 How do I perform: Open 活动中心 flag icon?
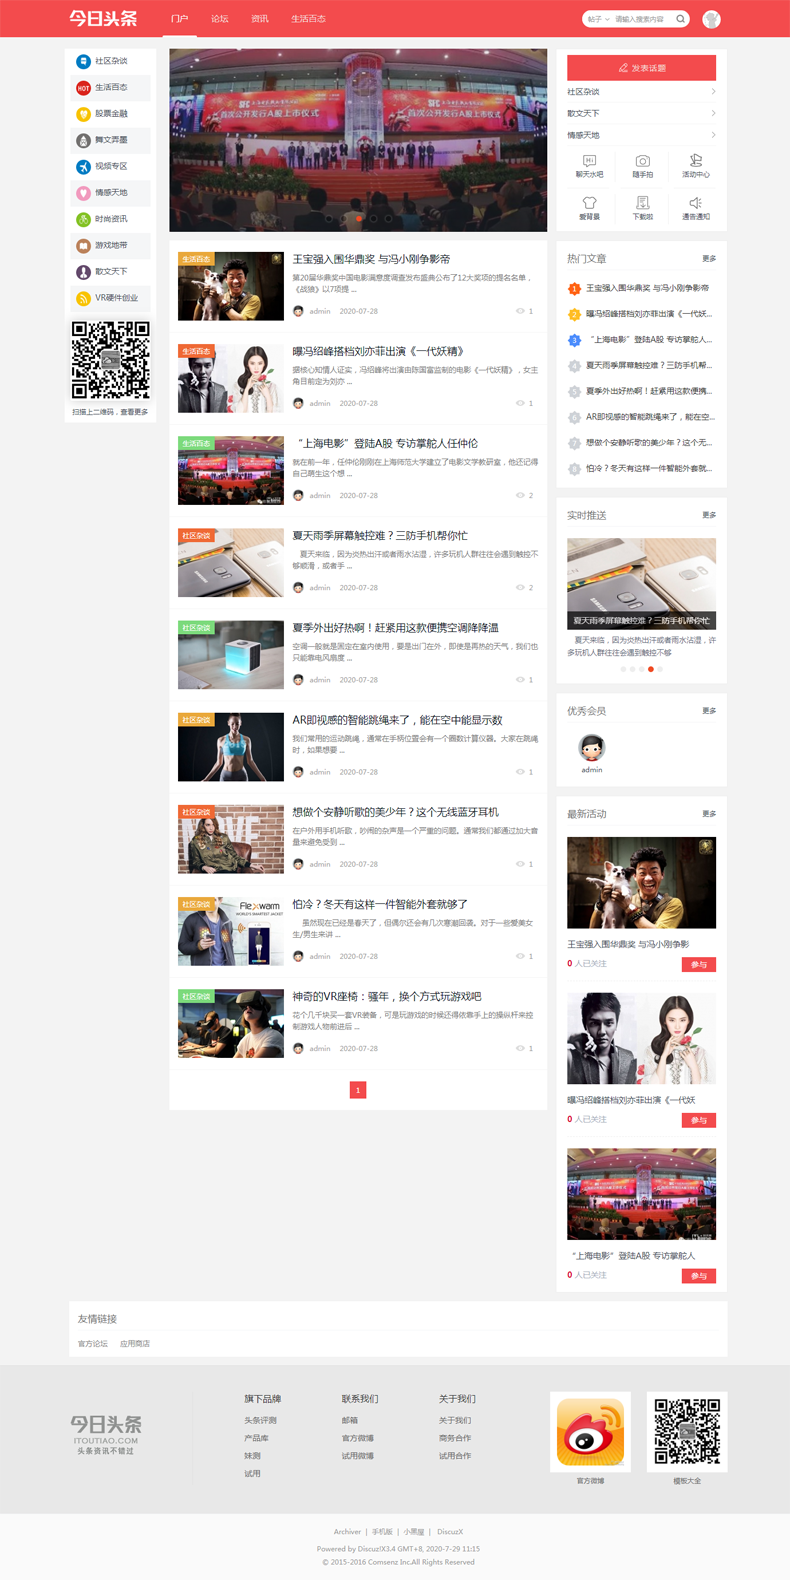(x=696, y=161)
